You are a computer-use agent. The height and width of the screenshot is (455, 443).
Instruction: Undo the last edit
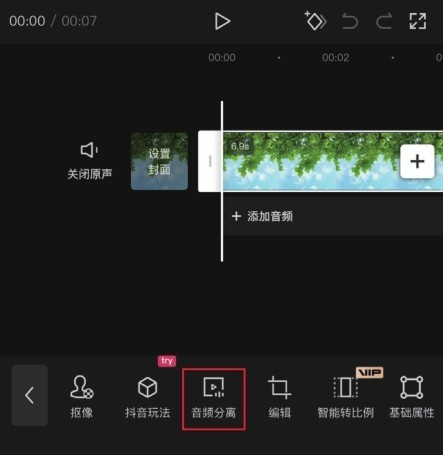click(x=350, y=21)
